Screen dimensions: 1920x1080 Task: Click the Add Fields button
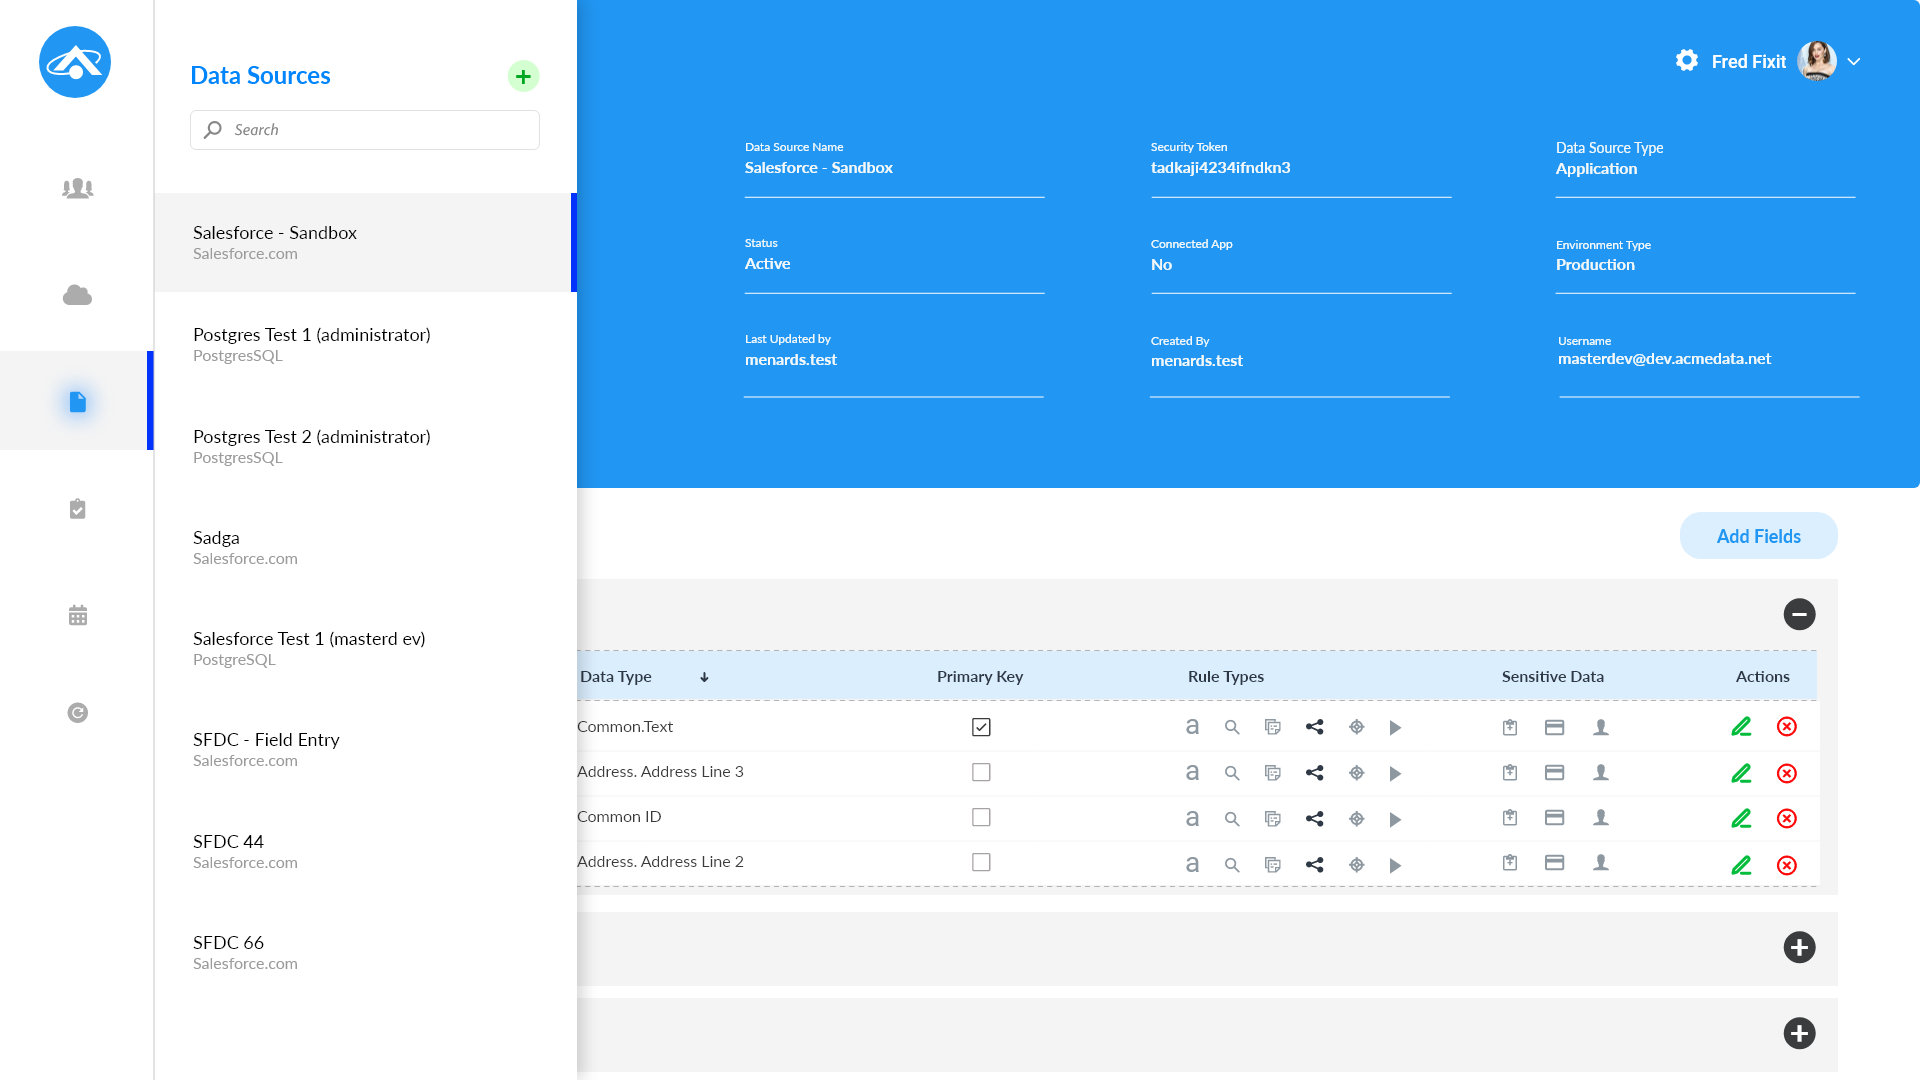tap(1758, 536)
